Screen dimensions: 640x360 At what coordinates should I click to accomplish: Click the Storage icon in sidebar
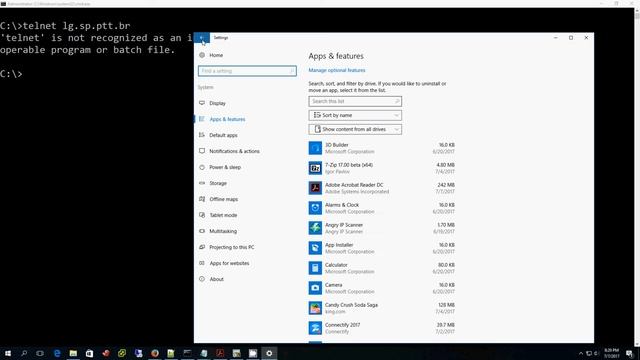click(x=202, y=183)
